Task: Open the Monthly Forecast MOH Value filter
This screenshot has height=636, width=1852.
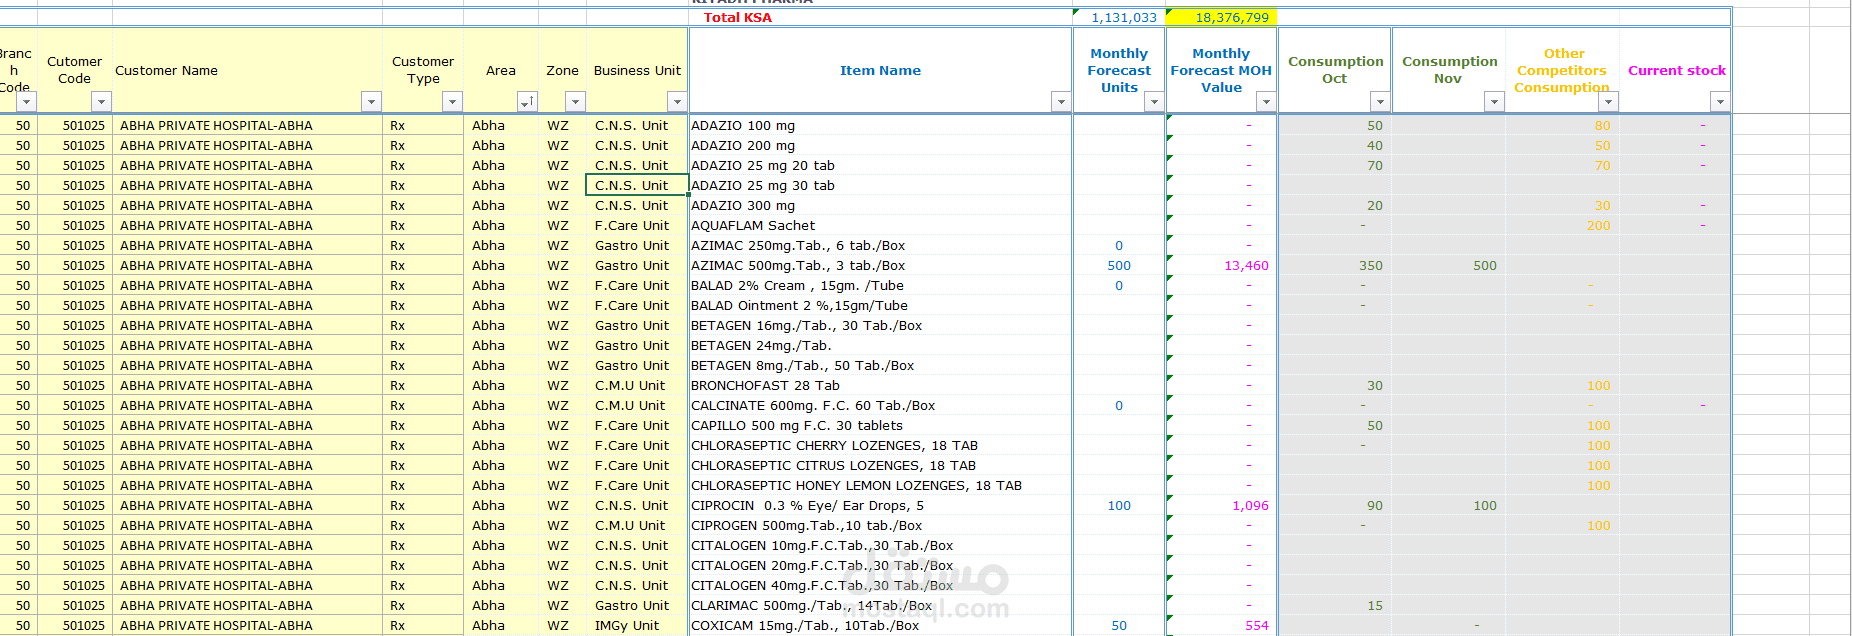Action: [1266, 102]
